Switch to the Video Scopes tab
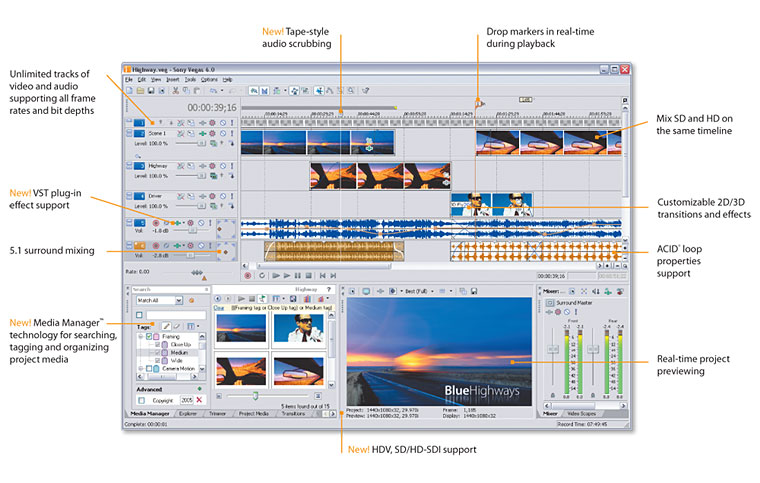The image size is (760, 483). click(x=581, y=414)
